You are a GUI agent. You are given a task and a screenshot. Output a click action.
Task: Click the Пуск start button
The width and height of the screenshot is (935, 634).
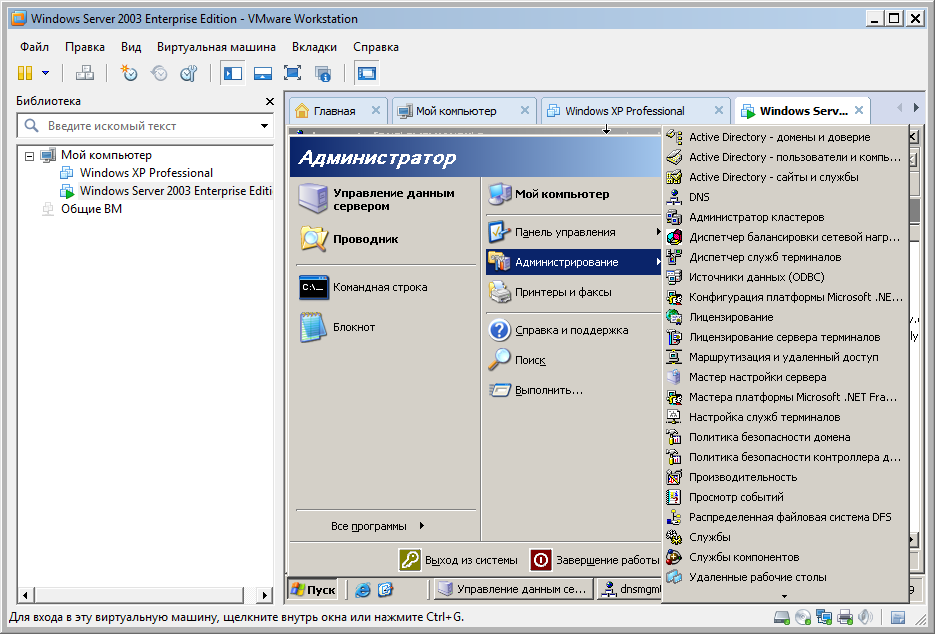click(313, 590)
